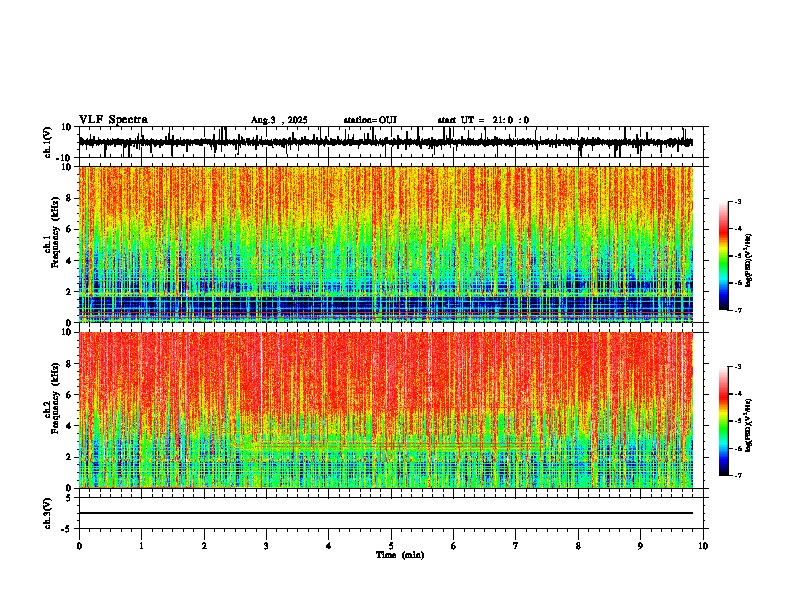Click the 8 kHz tick on ch.1 spectrogram
Image resolution: width=792 pixels, height=612 pixels.
(70, 198)
